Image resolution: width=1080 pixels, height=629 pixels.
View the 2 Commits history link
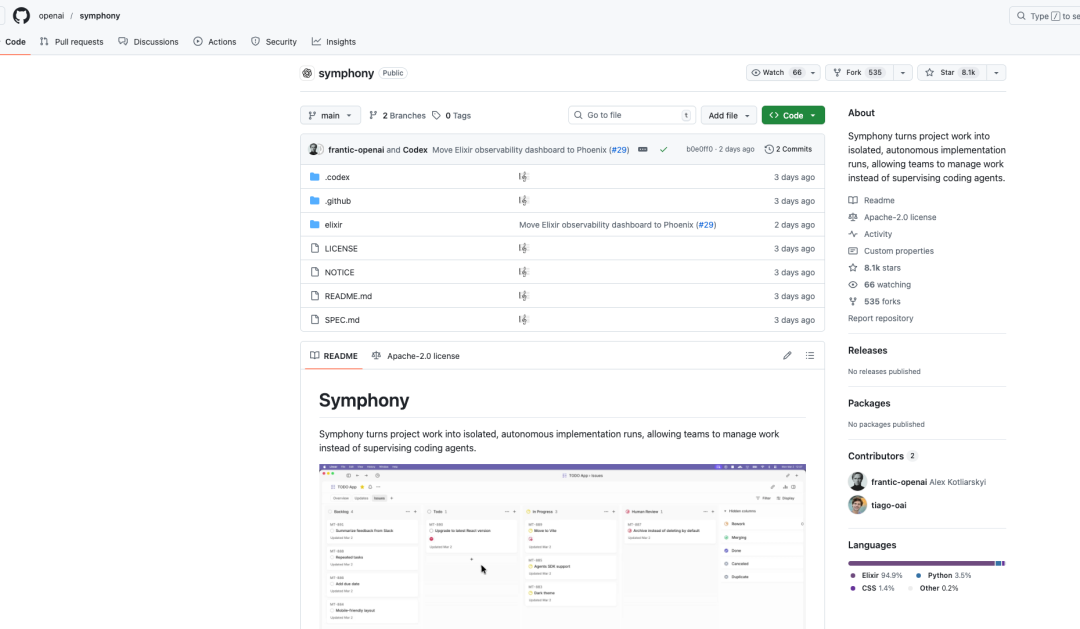[789, 149]
